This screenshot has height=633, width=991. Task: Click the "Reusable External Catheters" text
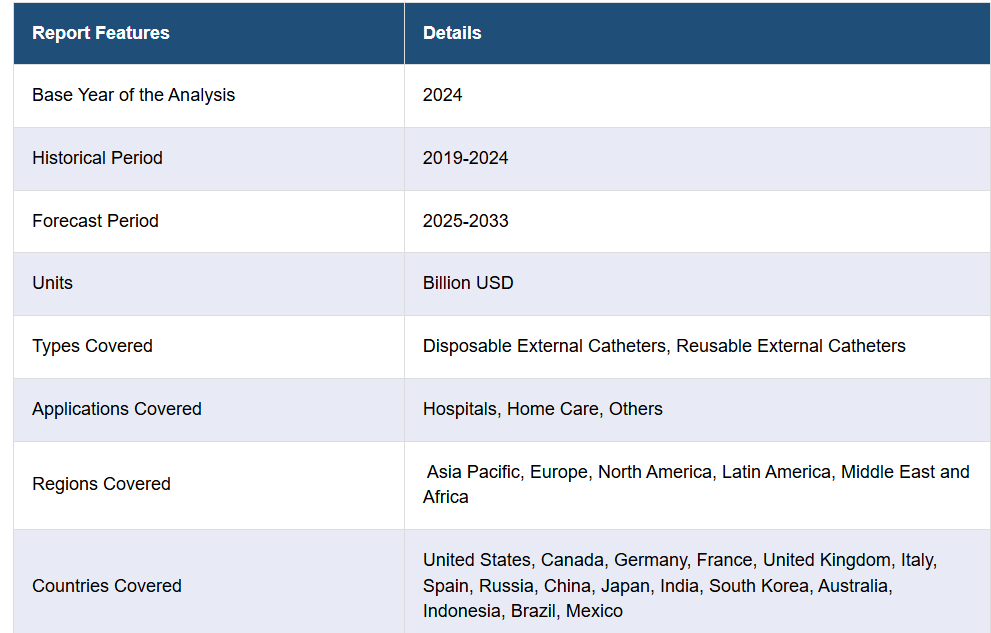click(x=791, y=346)
